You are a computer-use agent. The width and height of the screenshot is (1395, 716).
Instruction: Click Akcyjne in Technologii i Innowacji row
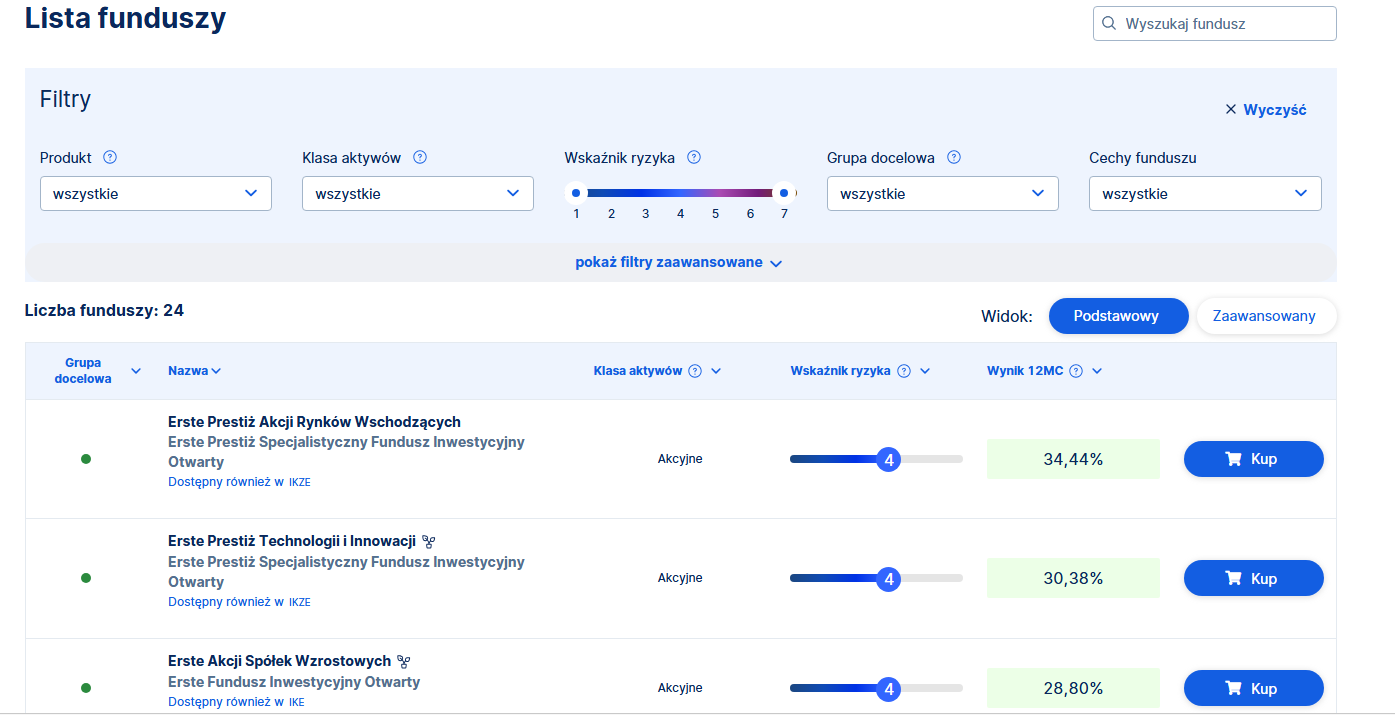point(680,578)
